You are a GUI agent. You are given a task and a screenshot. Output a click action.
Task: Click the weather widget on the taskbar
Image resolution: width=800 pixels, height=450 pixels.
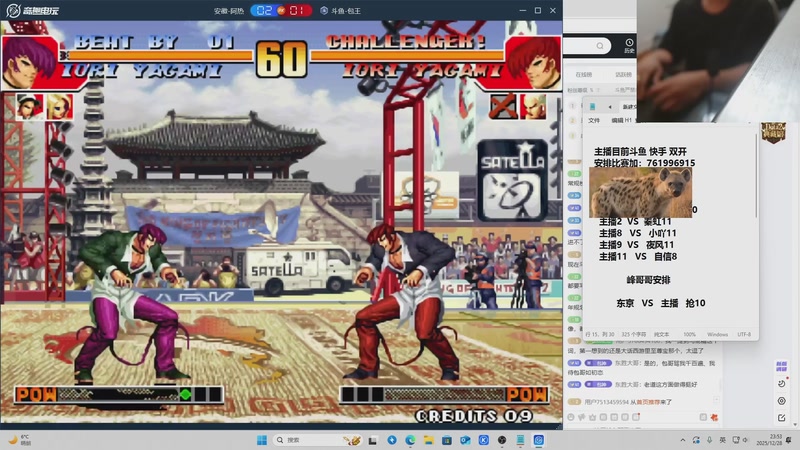coord(18,439)
